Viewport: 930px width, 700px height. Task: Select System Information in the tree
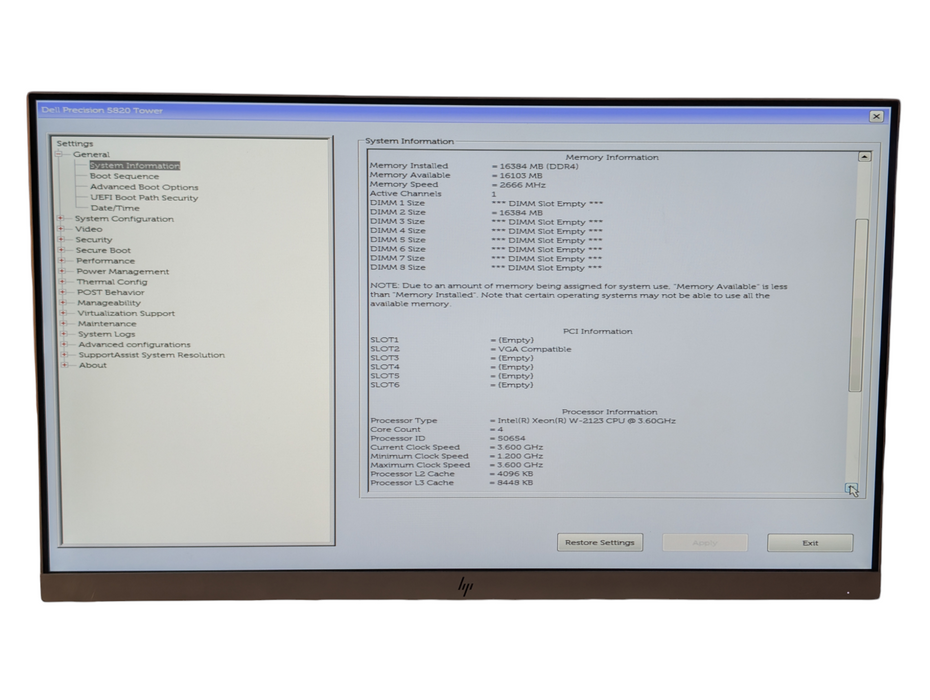pos(135,166)
